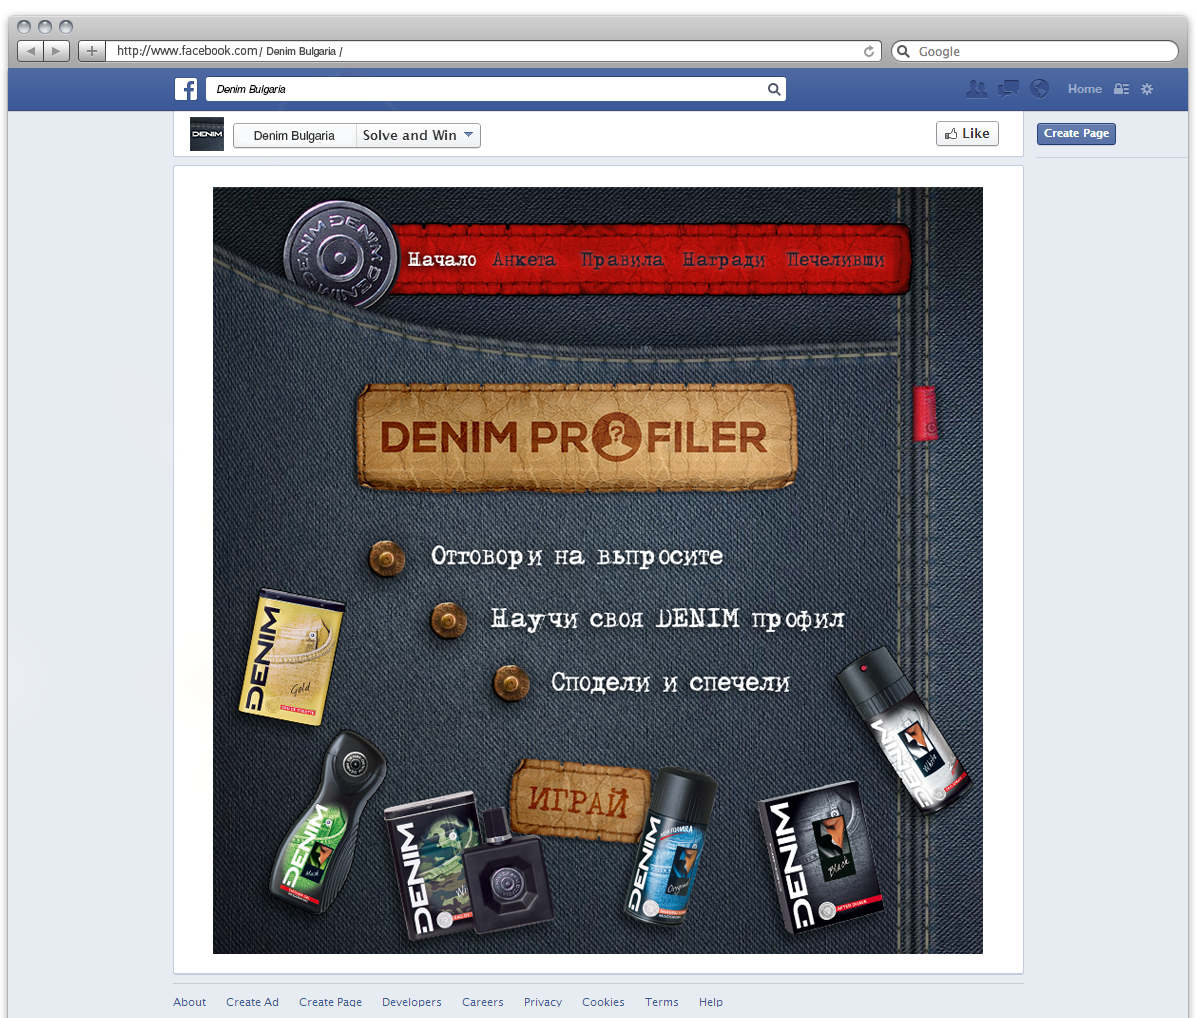Screen dimensions: 1196x1018
Task: Open the Privacy footer link
Action: (543, 1002)
